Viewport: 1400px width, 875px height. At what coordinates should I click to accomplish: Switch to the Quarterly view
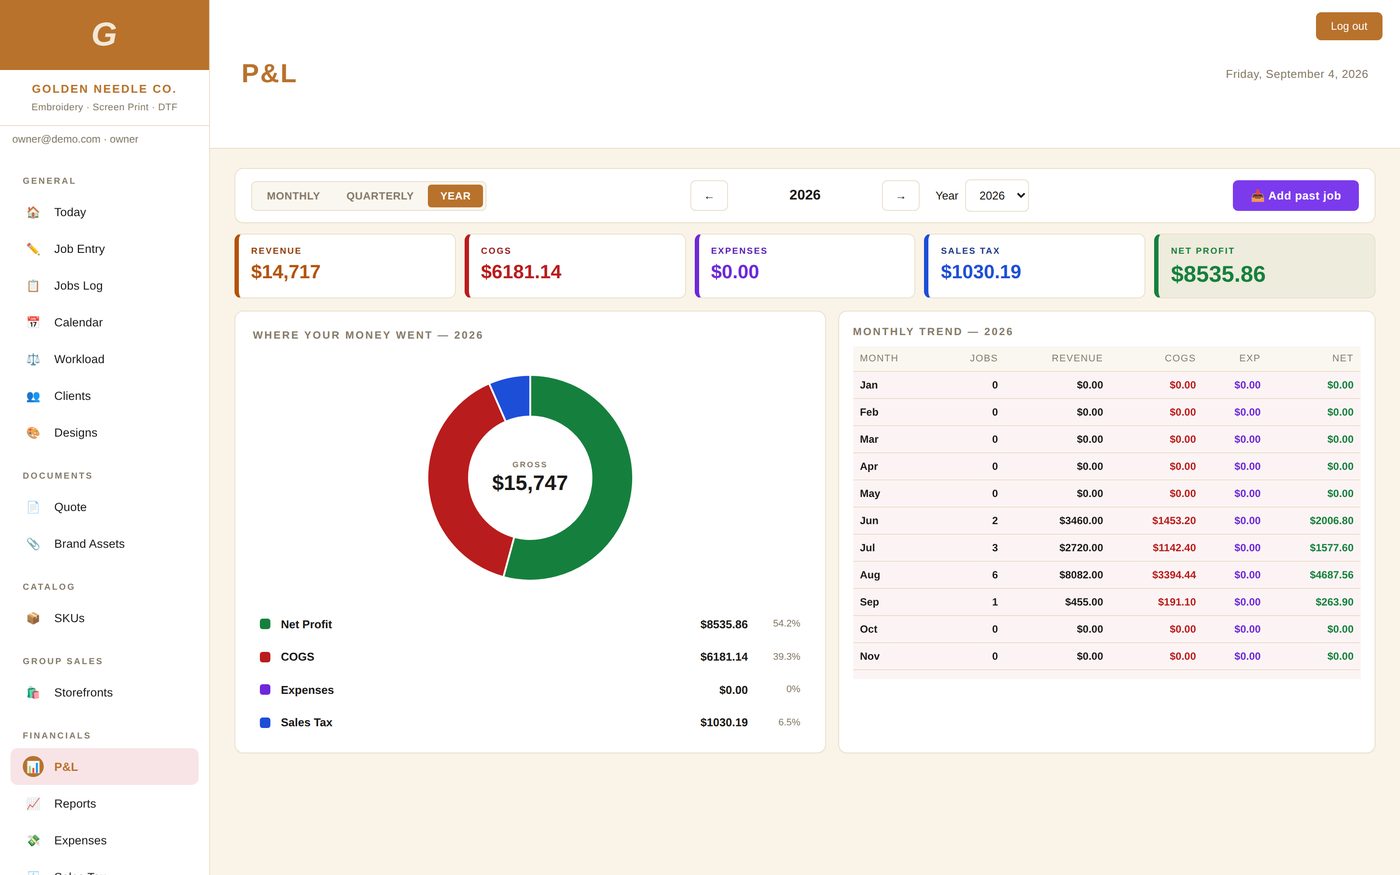pos(380,196)
